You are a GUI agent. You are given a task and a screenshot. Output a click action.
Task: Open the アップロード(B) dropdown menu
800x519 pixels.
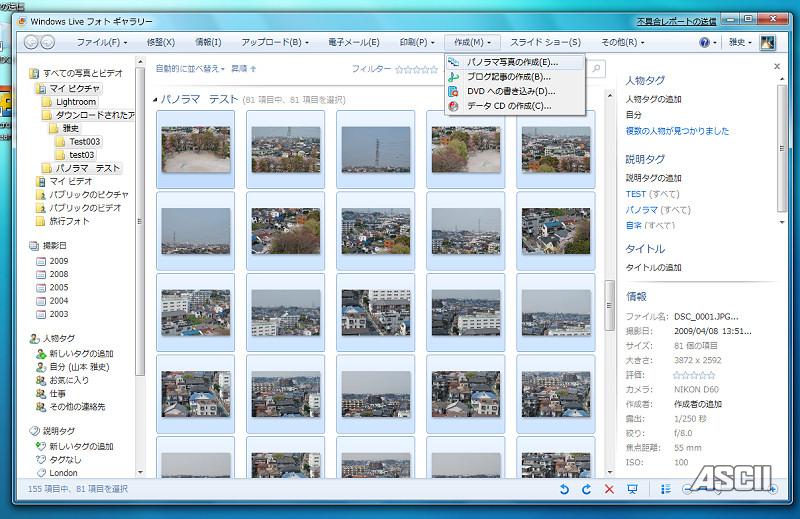[x=274, y=42]
